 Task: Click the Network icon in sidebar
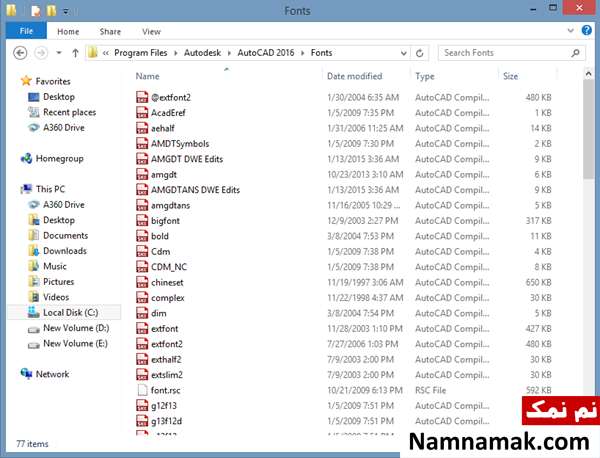(x=26, y=373)
